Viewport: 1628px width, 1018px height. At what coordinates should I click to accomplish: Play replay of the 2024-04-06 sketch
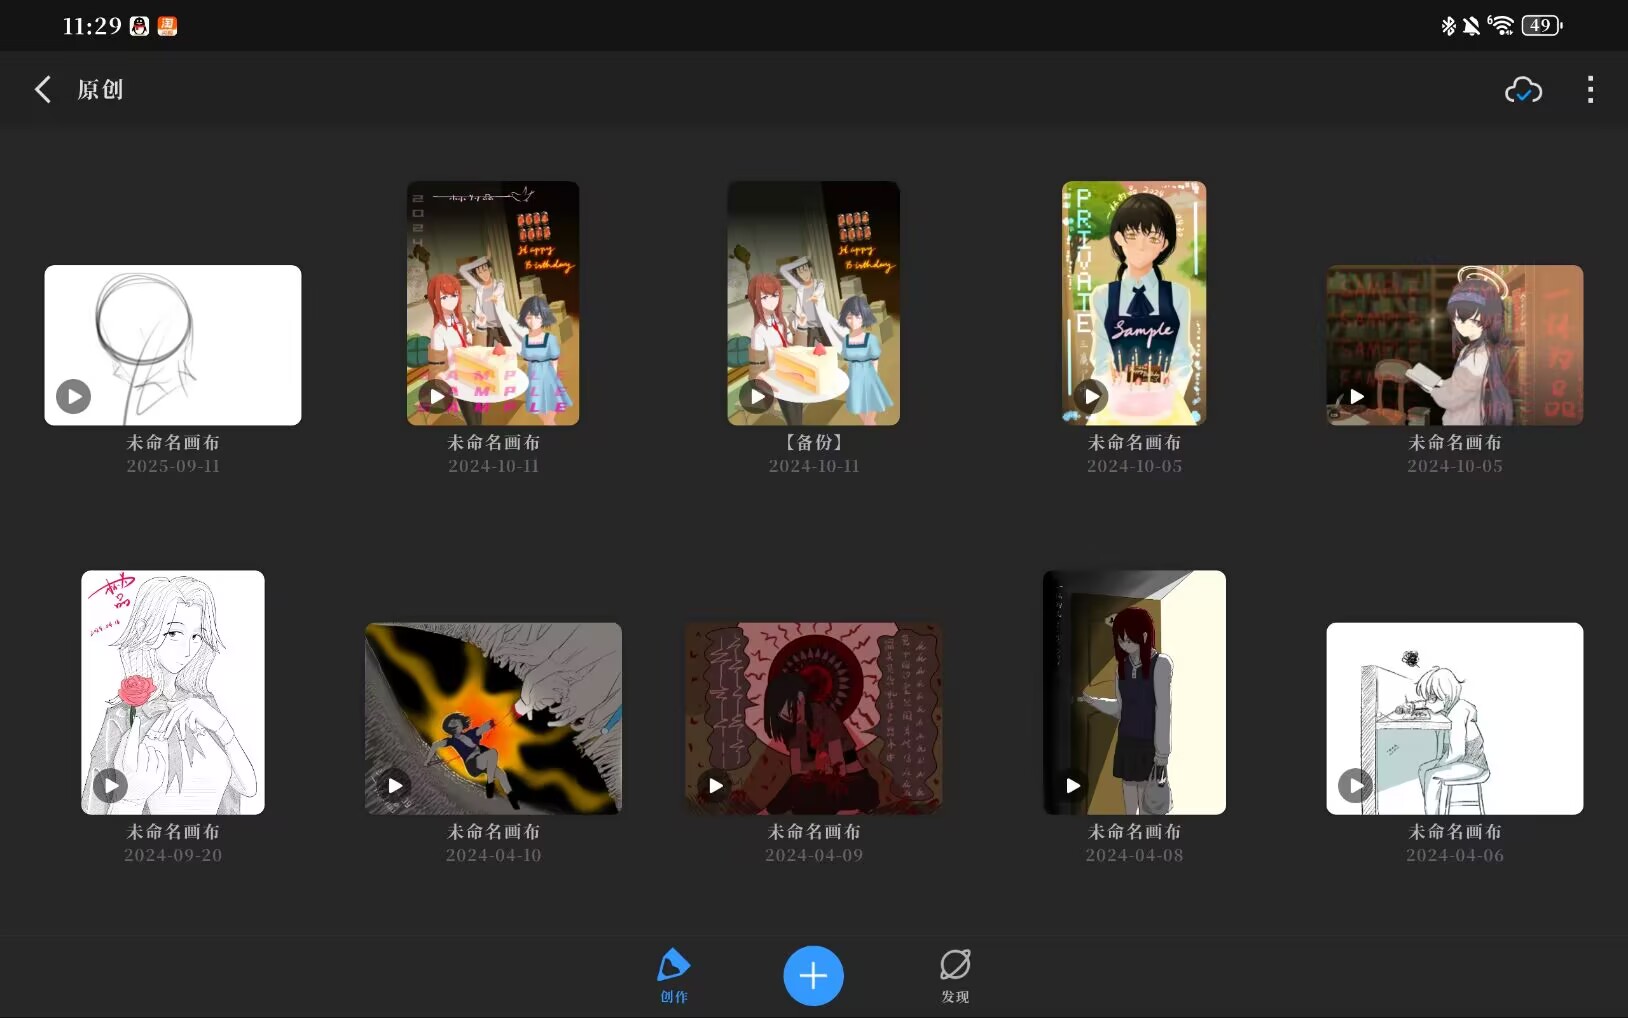click(1355, 785)
